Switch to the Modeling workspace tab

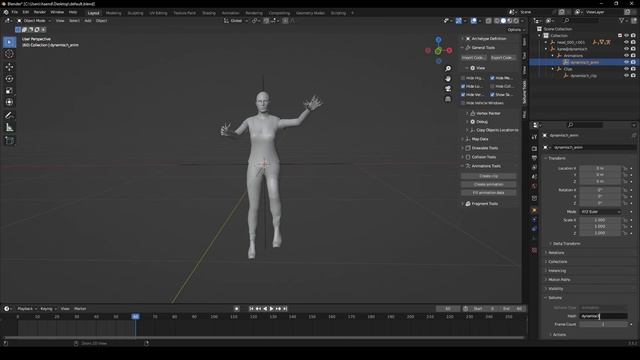[x=113, y=13]
